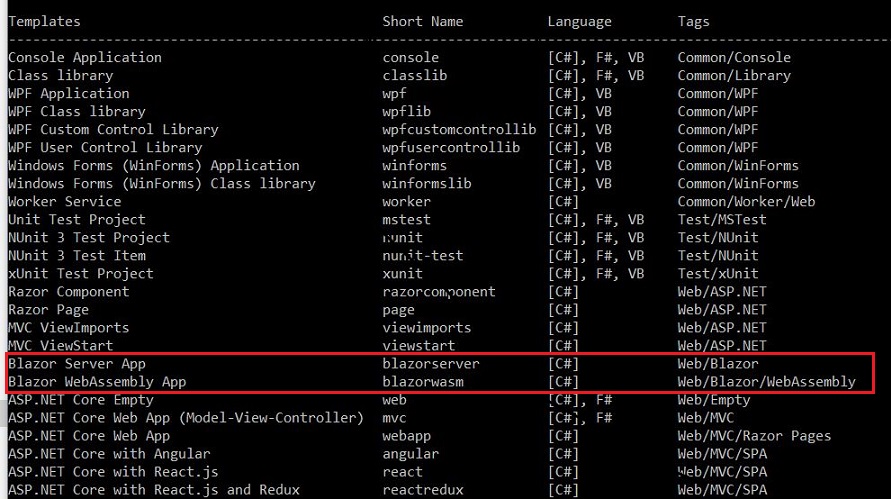Click the "Test/xUnit" tag
Viewport: 891px width, 499px height.
[718, 274]
